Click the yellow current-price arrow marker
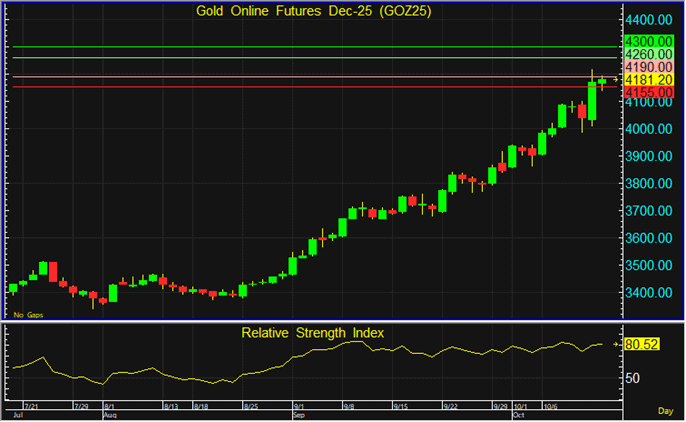Image resolution: width=686 pixels, height=422 pixels. coord(616,80)
